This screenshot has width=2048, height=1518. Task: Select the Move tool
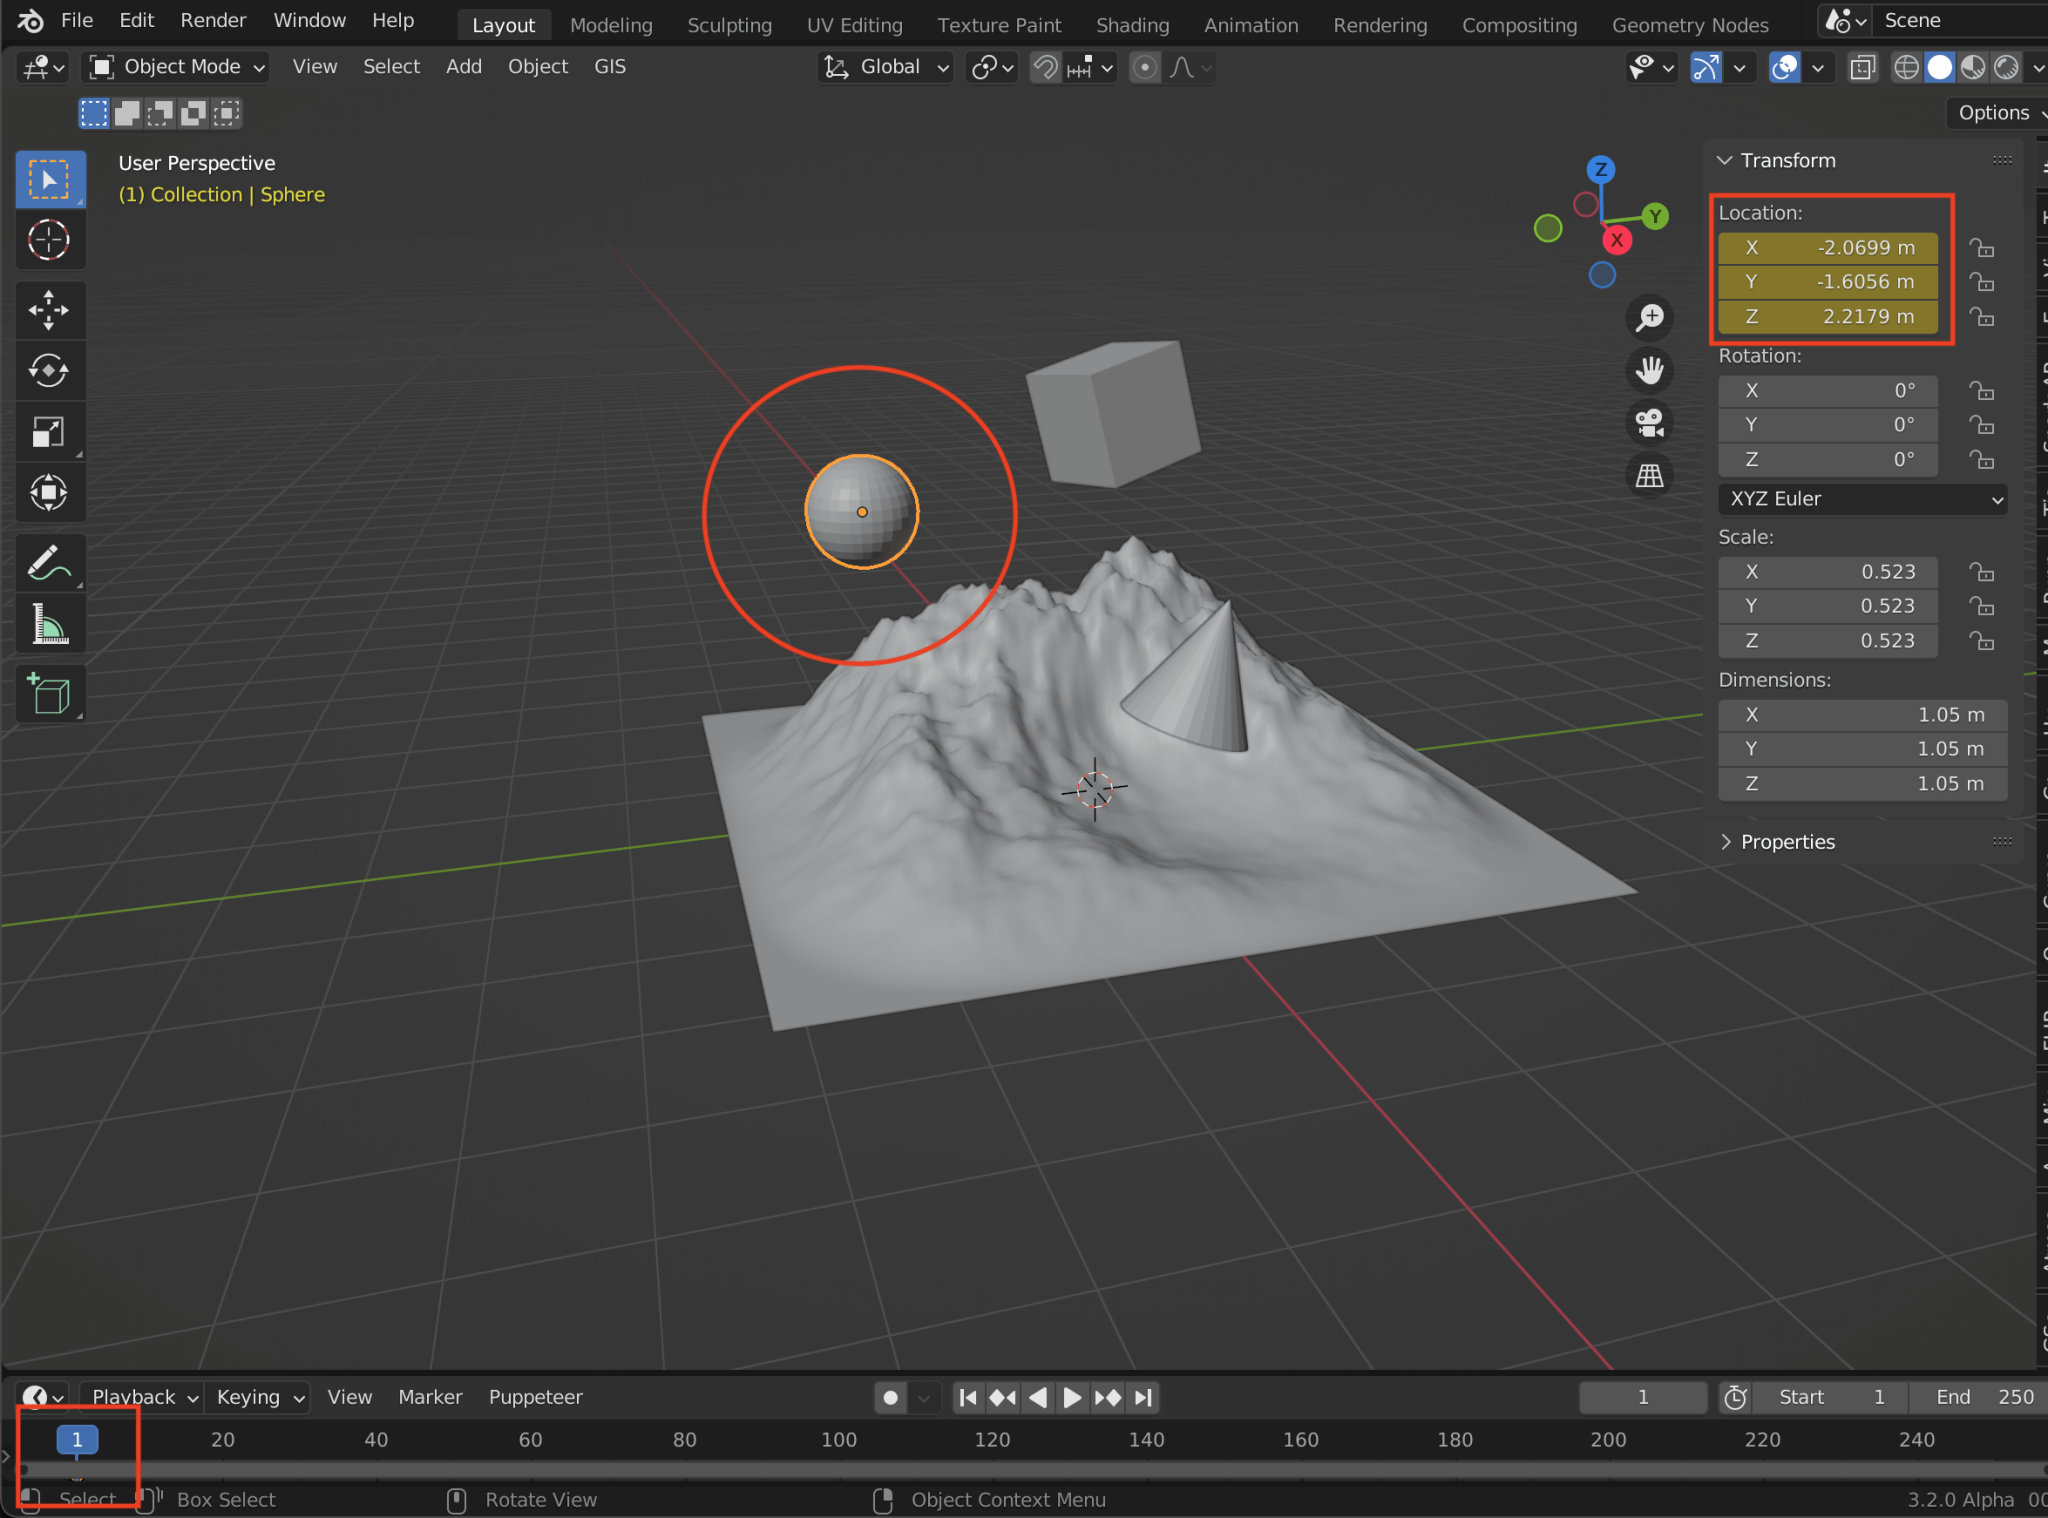(49, 310)
